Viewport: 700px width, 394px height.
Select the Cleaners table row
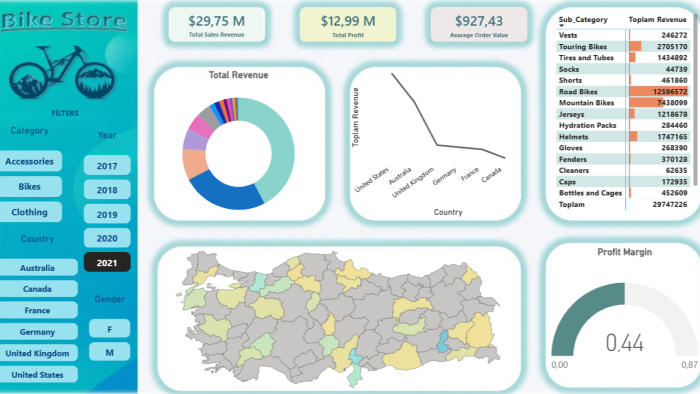click(x=623, y=170)
